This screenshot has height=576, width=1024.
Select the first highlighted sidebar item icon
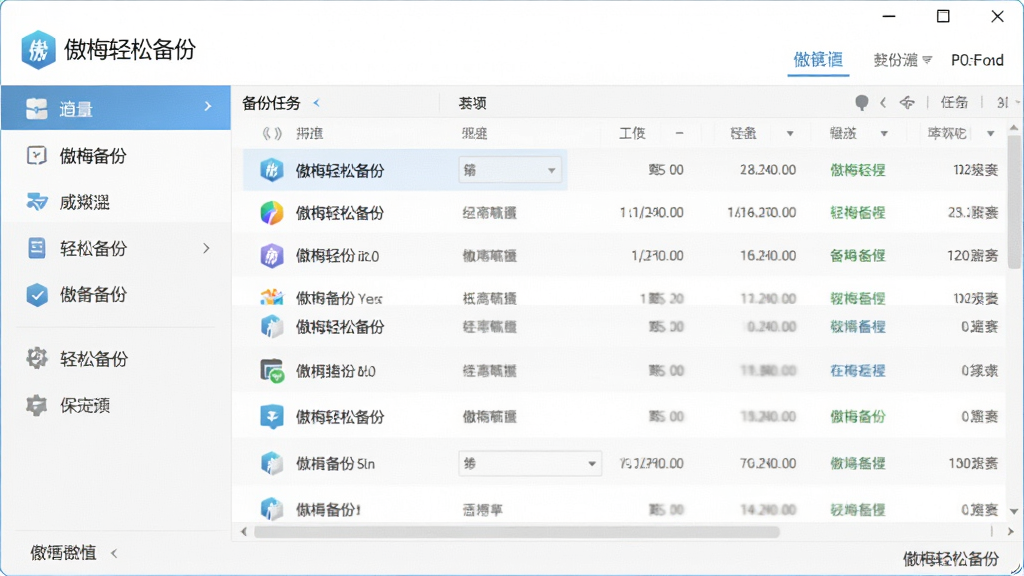click(37, 108)
